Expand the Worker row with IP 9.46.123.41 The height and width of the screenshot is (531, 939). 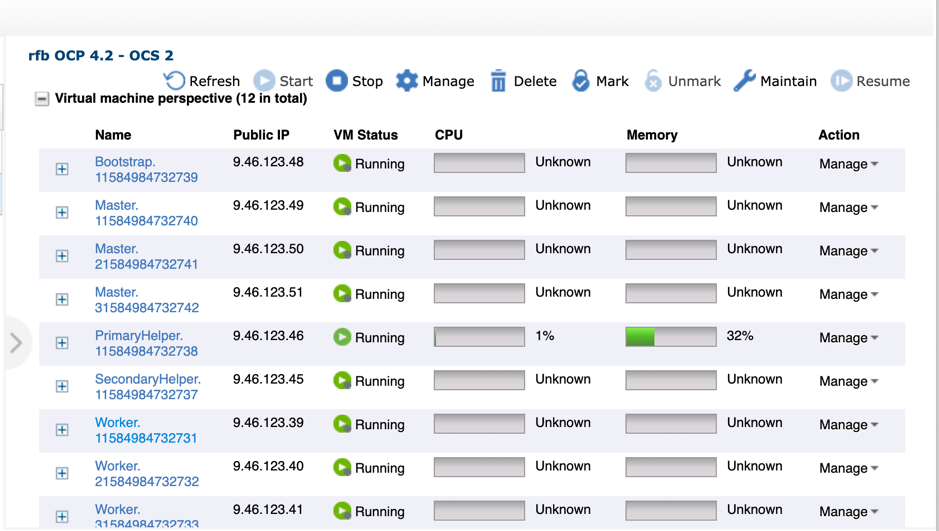62,517
